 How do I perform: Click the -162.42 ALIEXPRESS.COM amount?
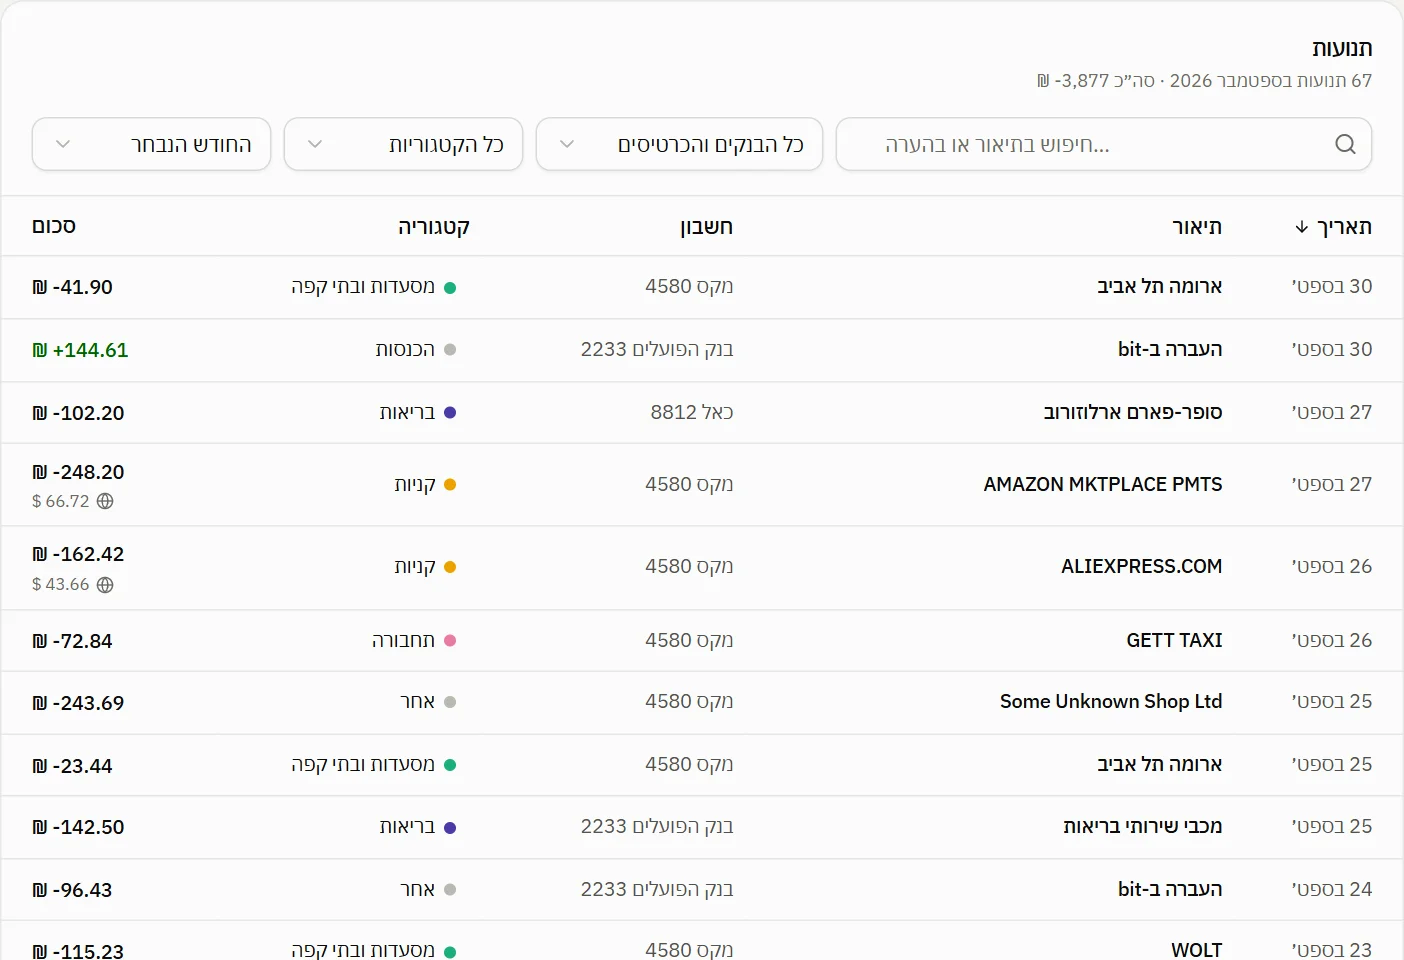tap(78, 554)
